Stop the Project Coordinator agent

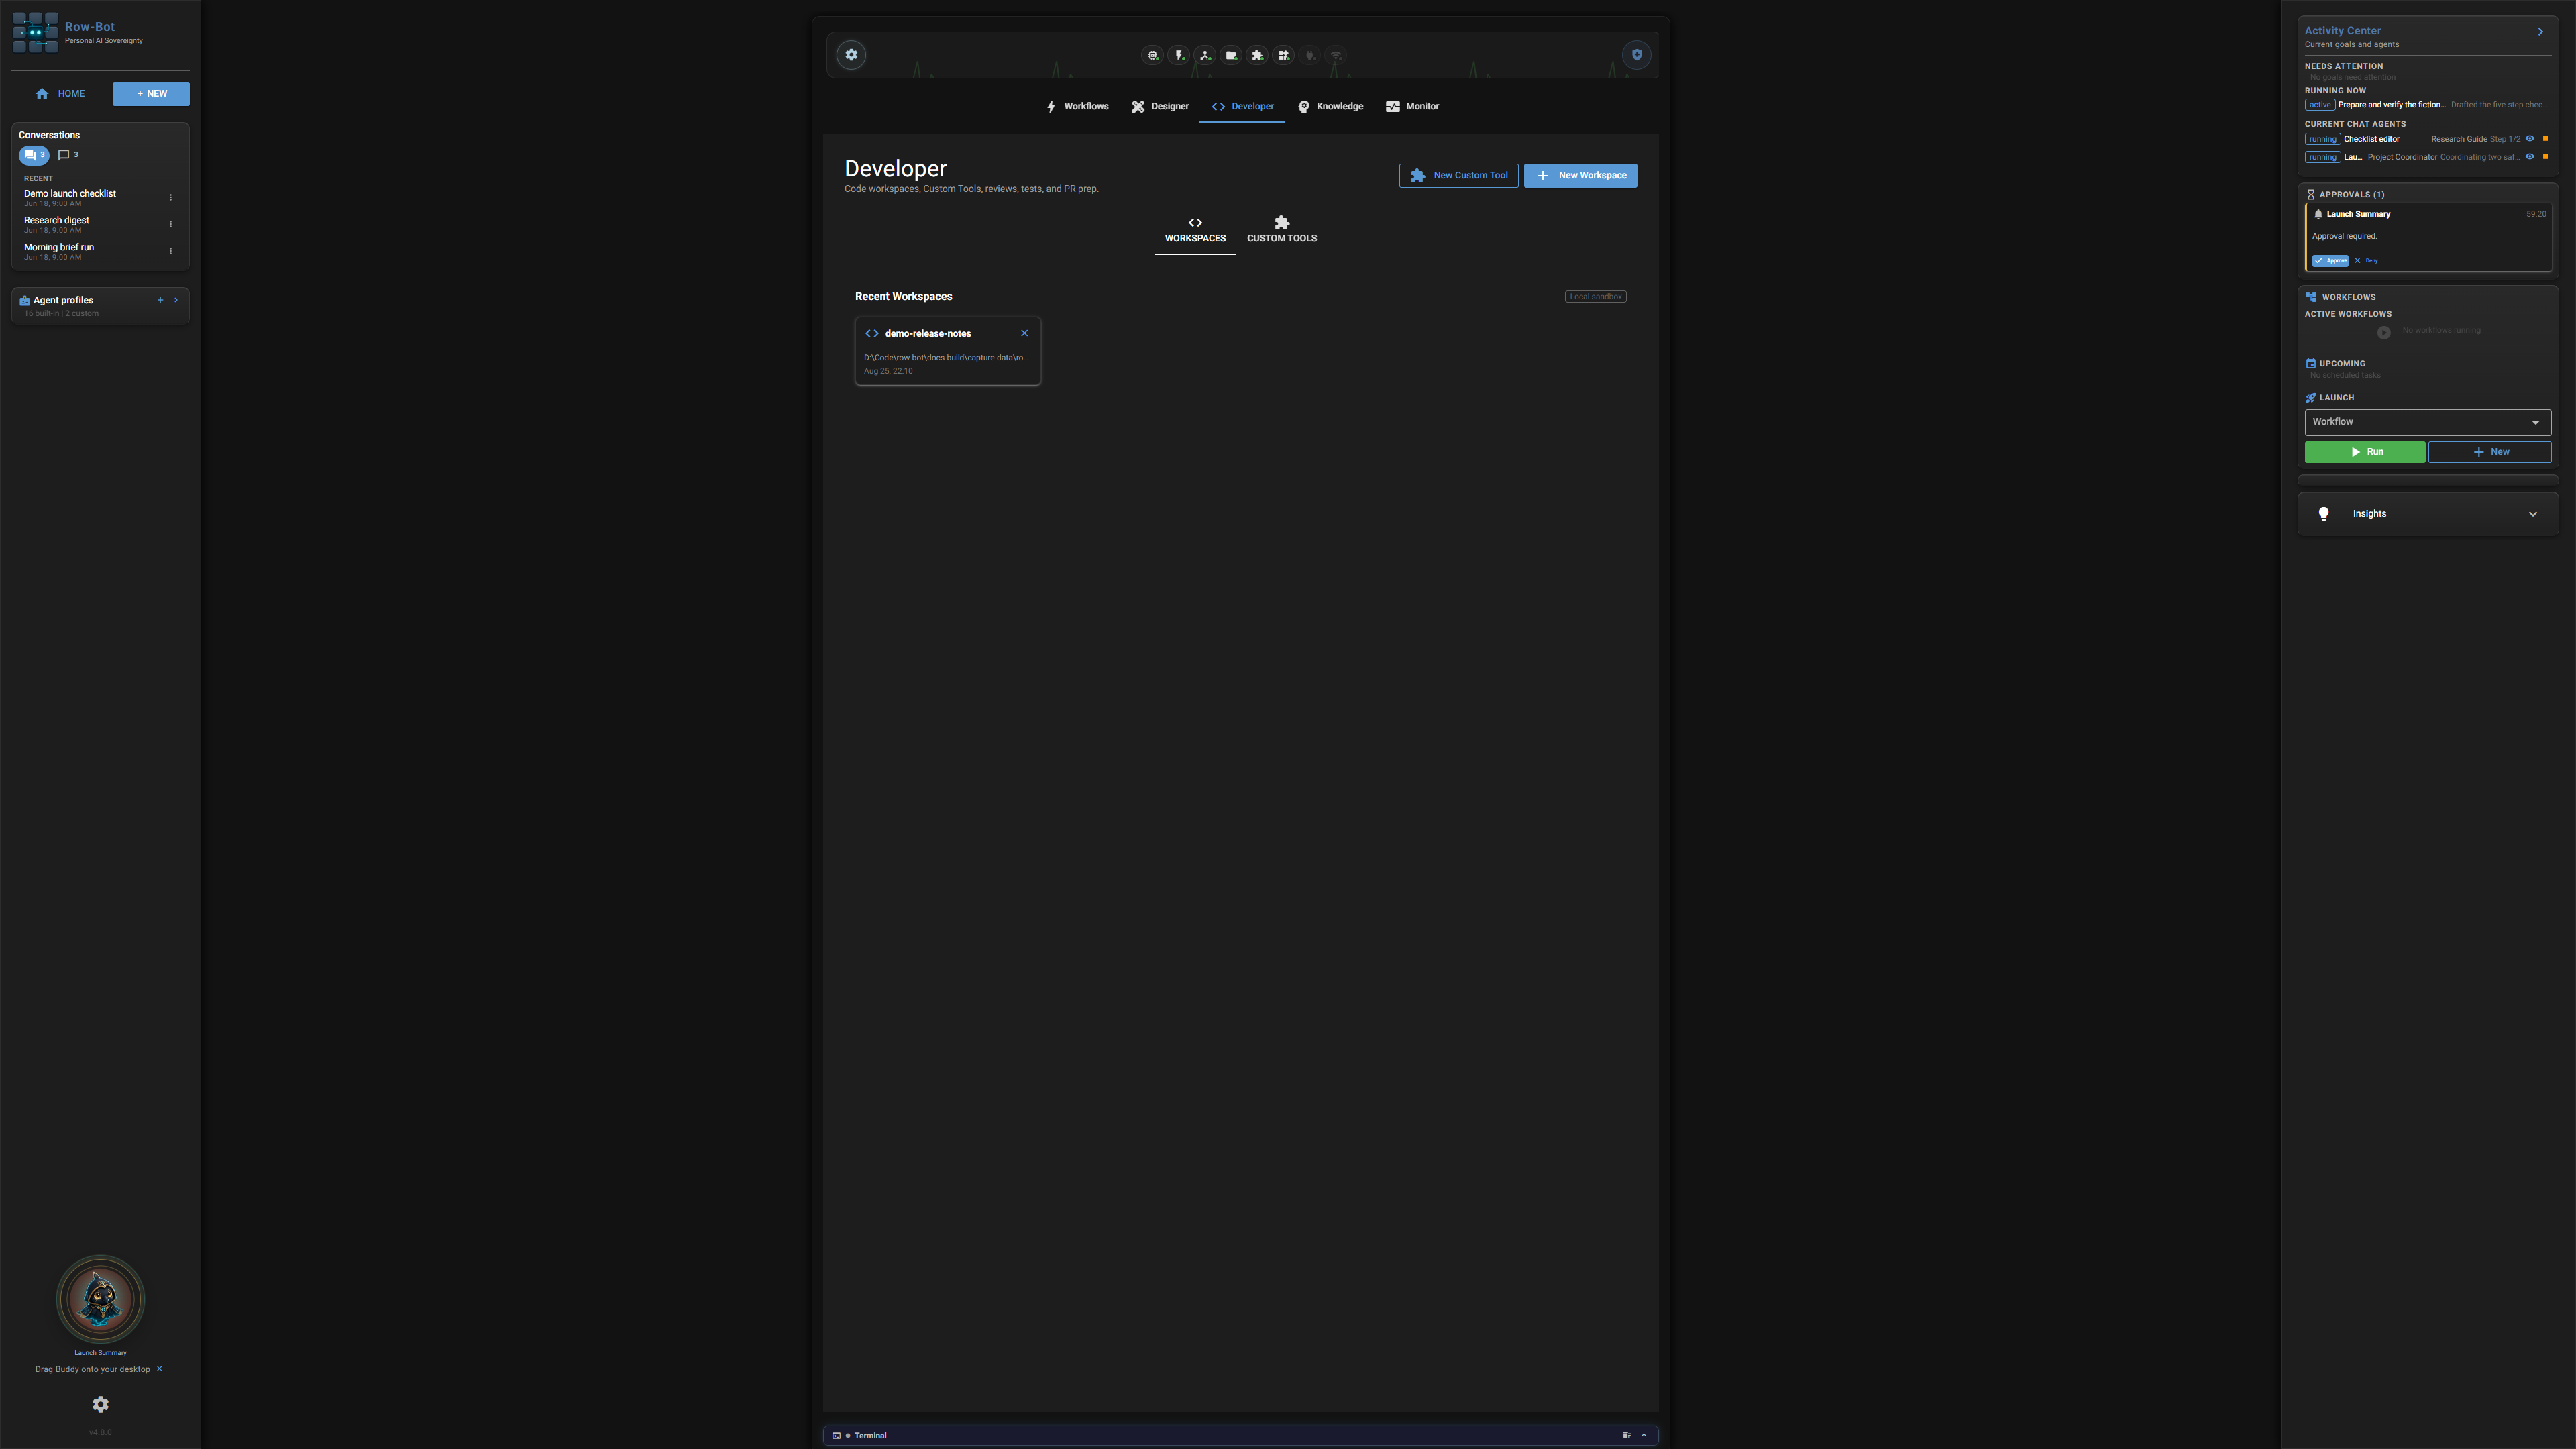click(2545, 157)
